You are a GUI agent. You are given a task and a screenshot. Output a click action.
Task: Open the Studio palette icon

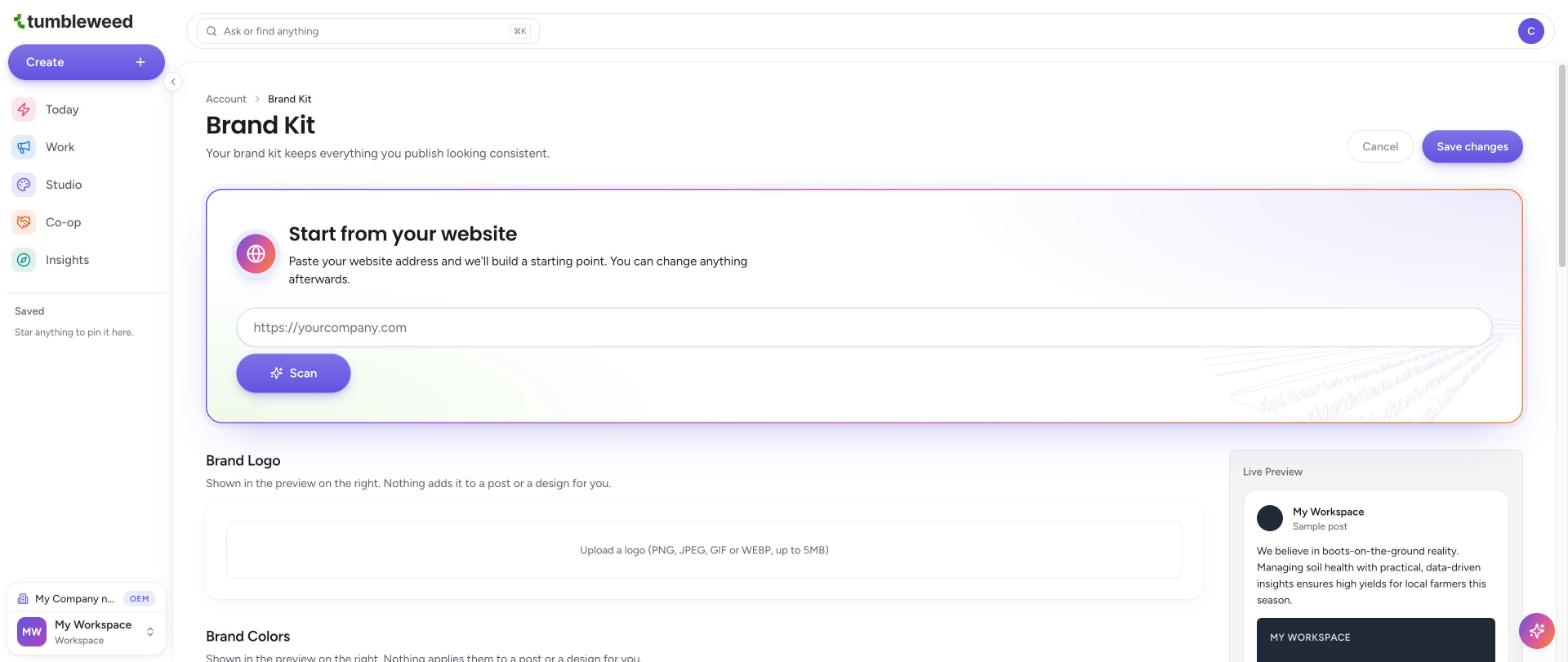(24, 185)
